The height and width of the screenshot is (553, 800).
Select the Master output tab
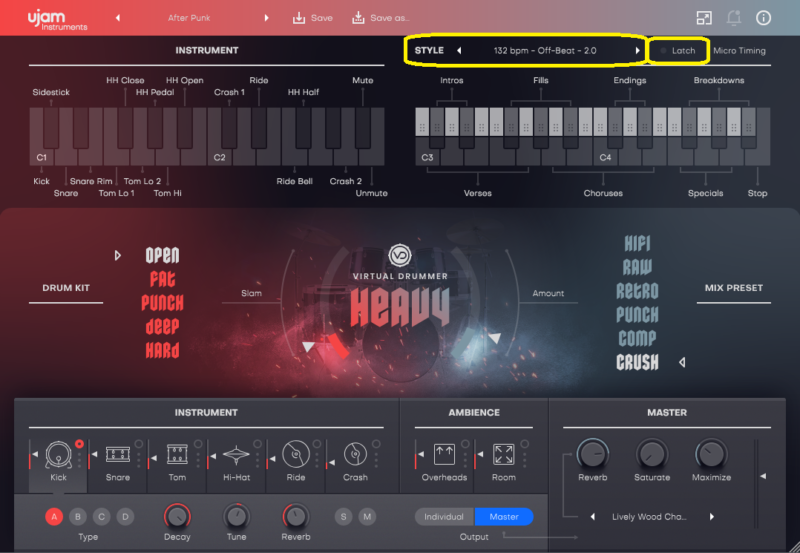coord(504,517)
